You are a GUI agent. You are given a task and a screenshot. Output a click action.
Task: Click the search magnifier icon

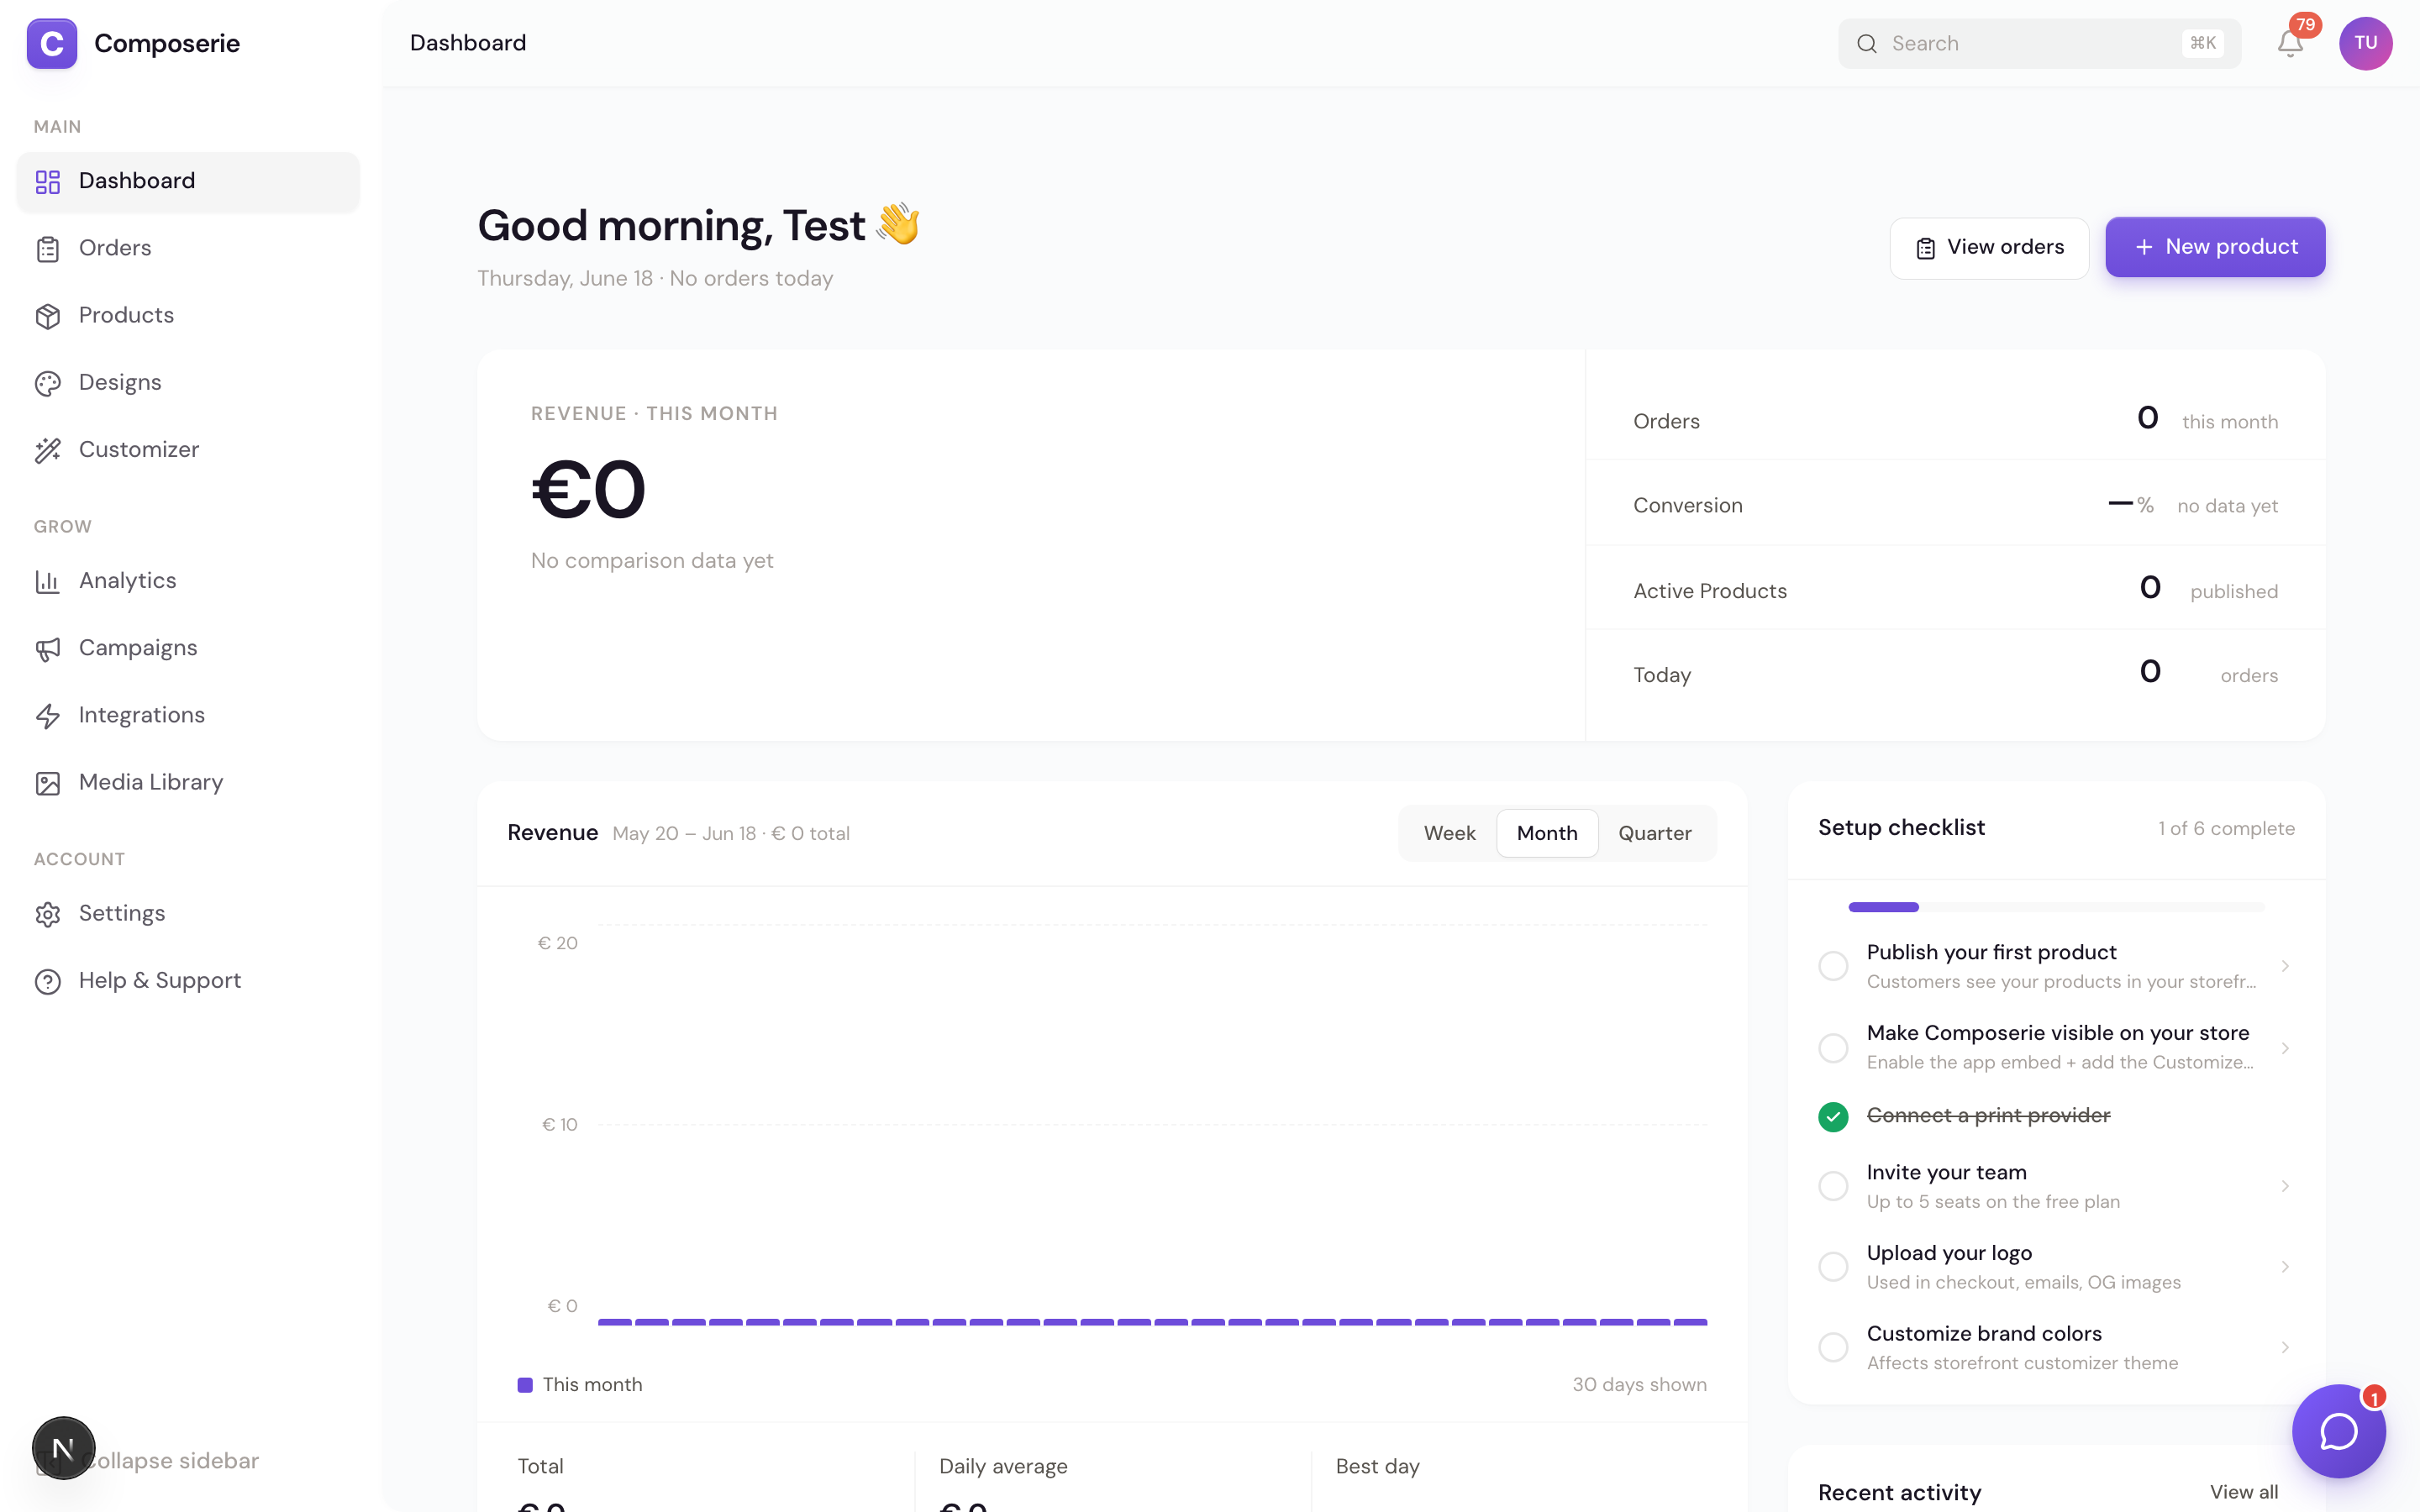click(1866, 43)
